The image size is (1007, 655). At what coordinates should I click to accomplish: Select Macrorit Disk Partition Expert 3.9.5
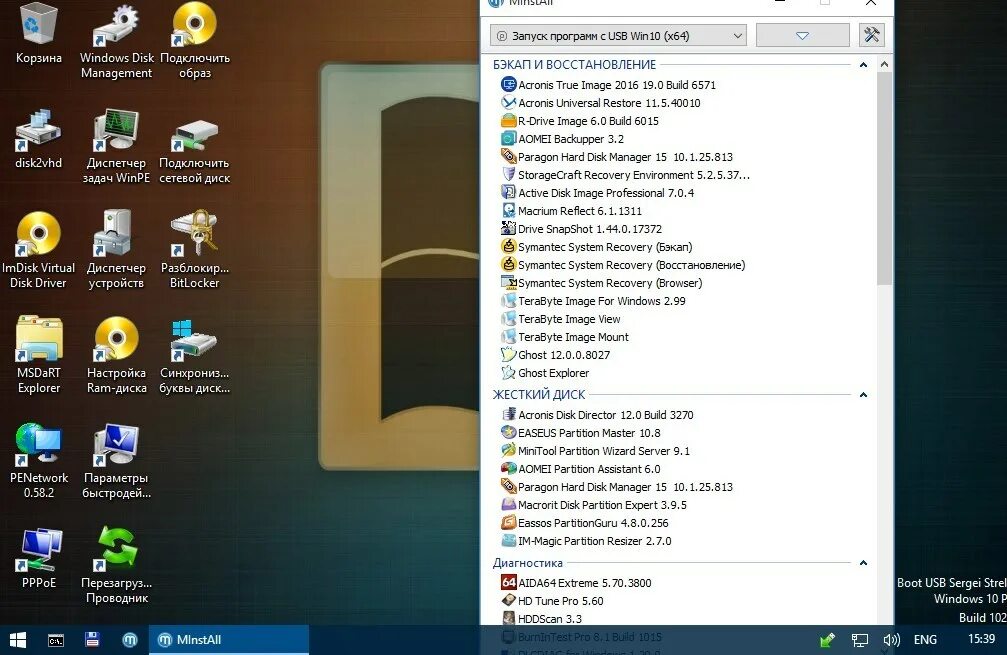(593, 505)
